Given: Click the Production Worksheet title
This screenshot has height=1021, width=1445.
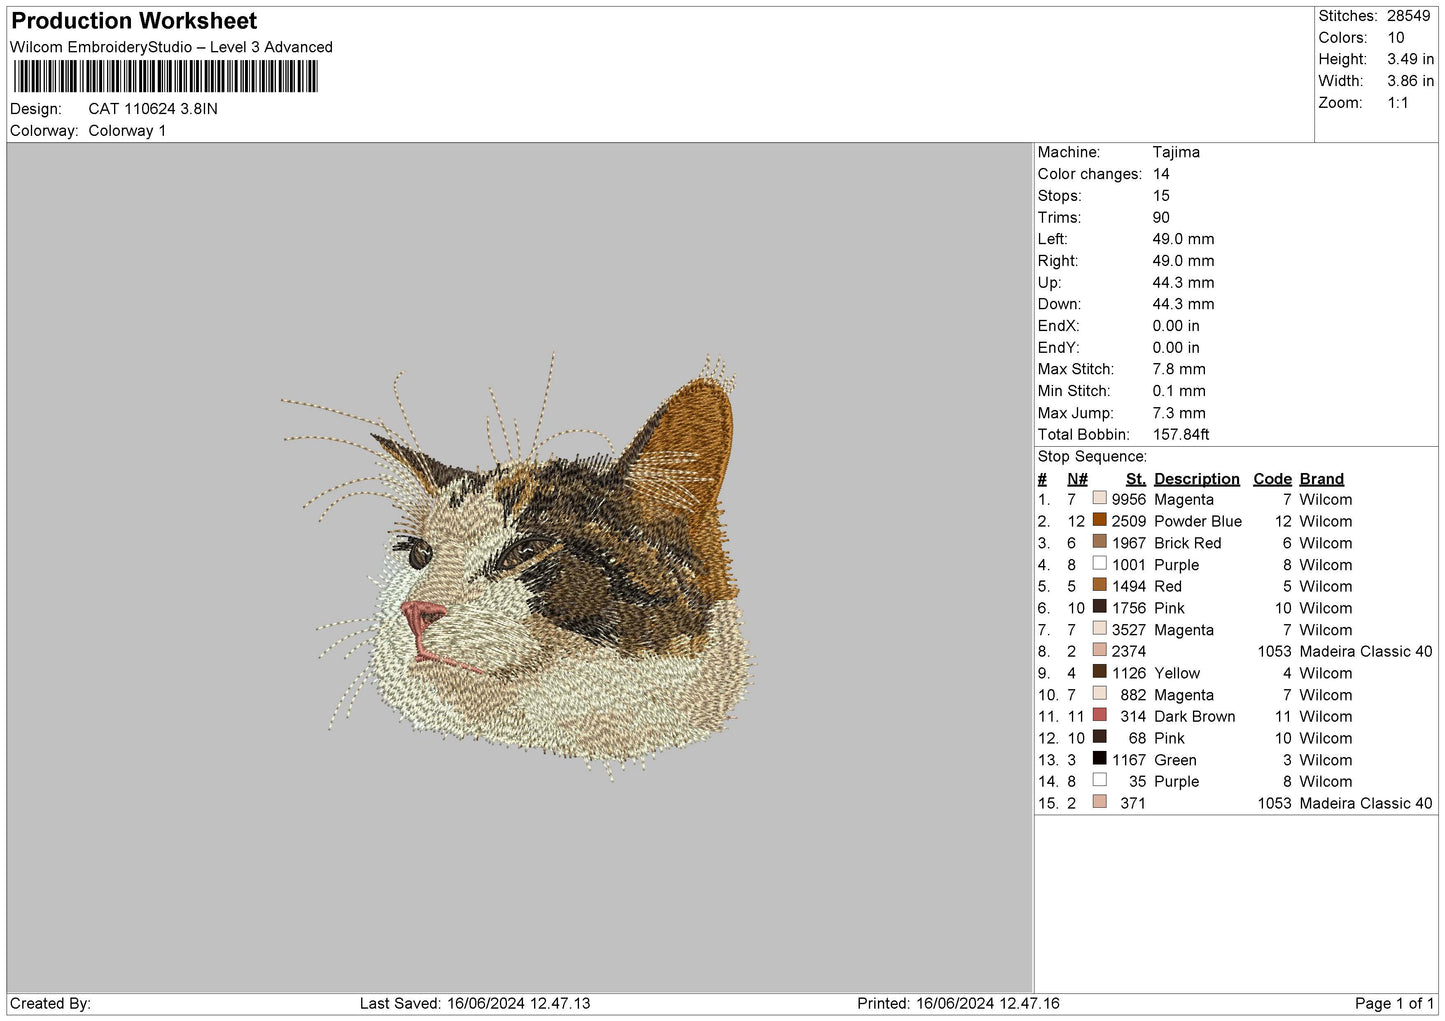Looking at the screenshot, I should (134, 21).
